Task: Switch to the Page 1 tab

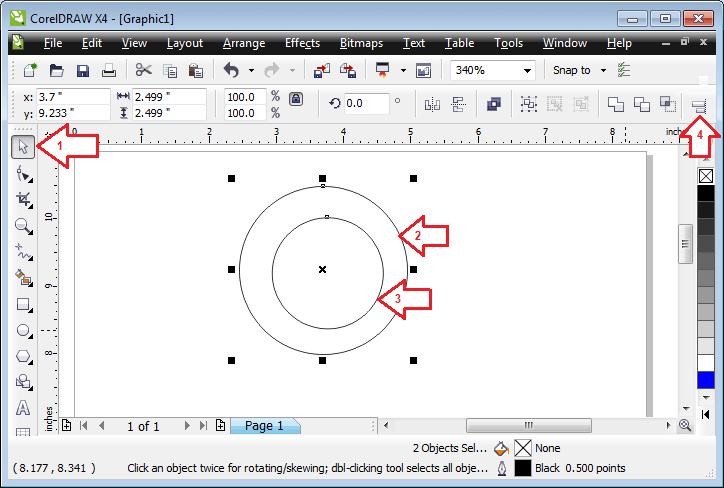Action: click(264, 426)
